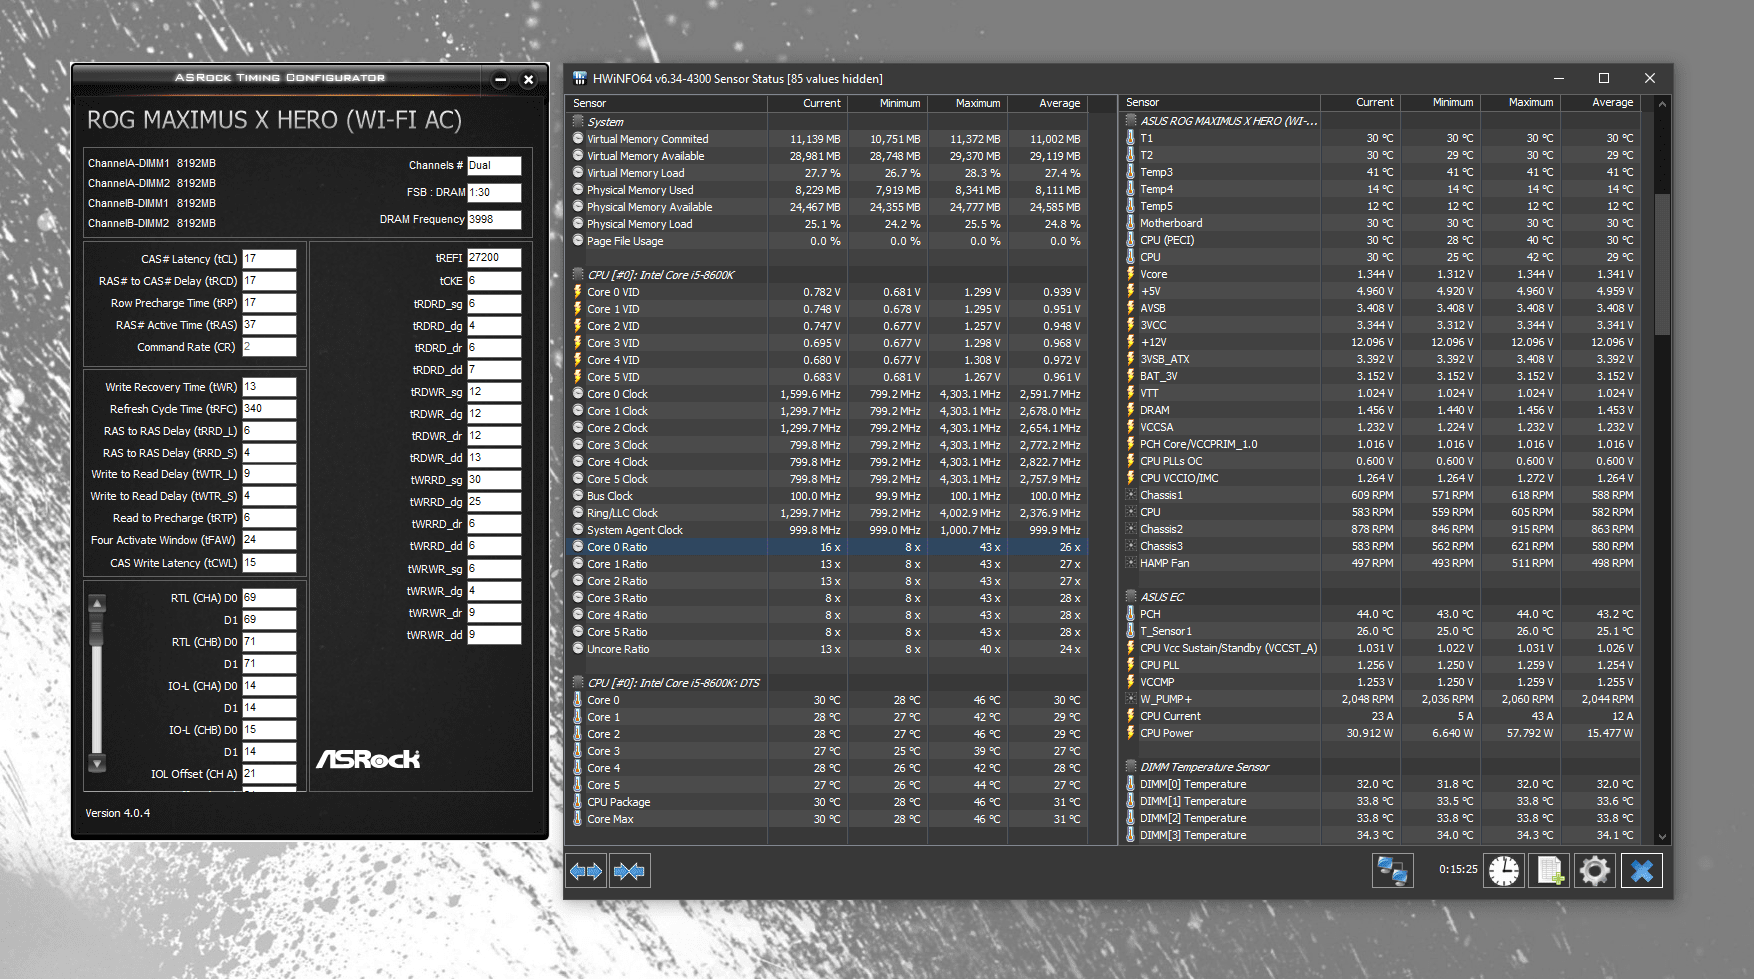Click the FSB : DRAM ratio field
The width and height of the screenshot is (1754, 979).
point(494,192)
